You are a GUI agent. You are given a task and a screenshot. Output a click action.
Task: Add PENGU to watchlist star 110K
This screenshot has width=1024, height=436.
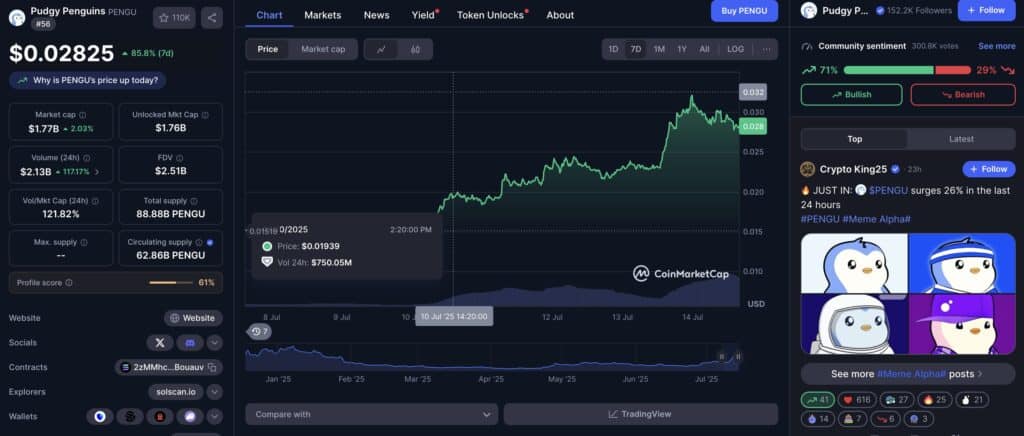pos(174,18)
